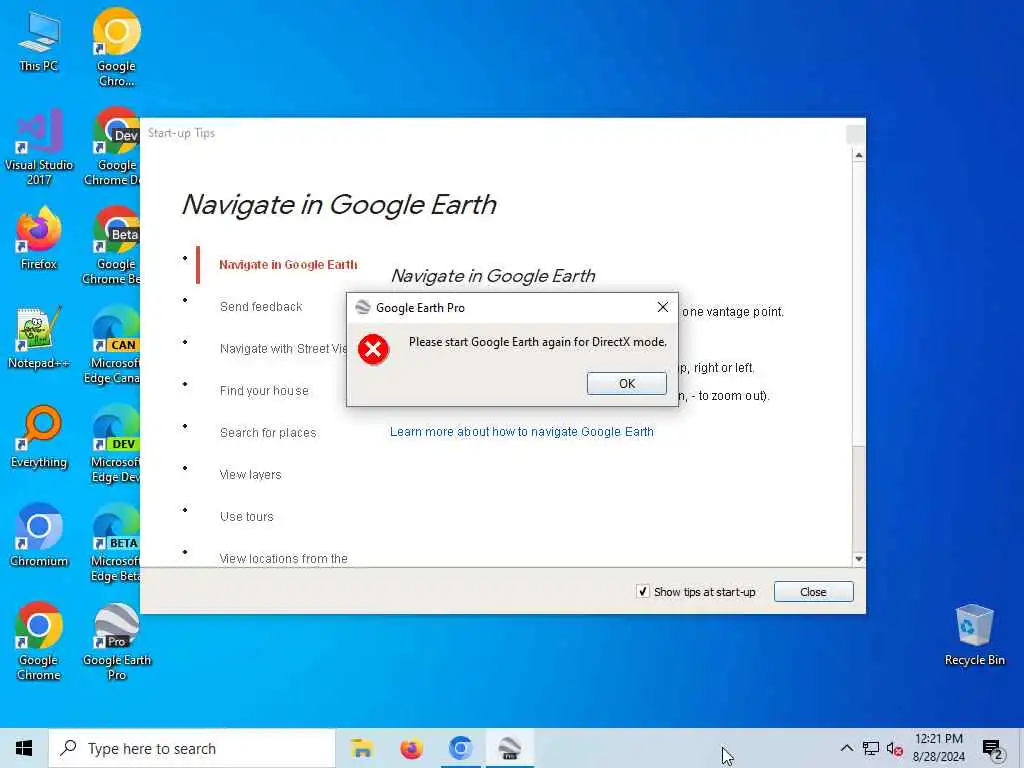Click the muted volume tray icon

point(895,749)
